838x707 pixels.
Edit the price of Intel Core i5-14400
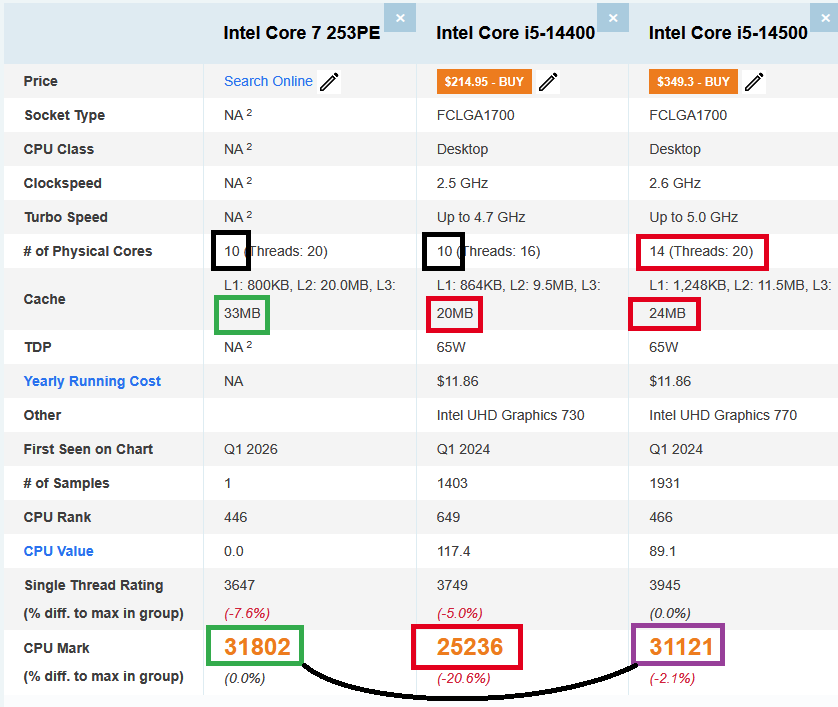click(x=548, y=82)
